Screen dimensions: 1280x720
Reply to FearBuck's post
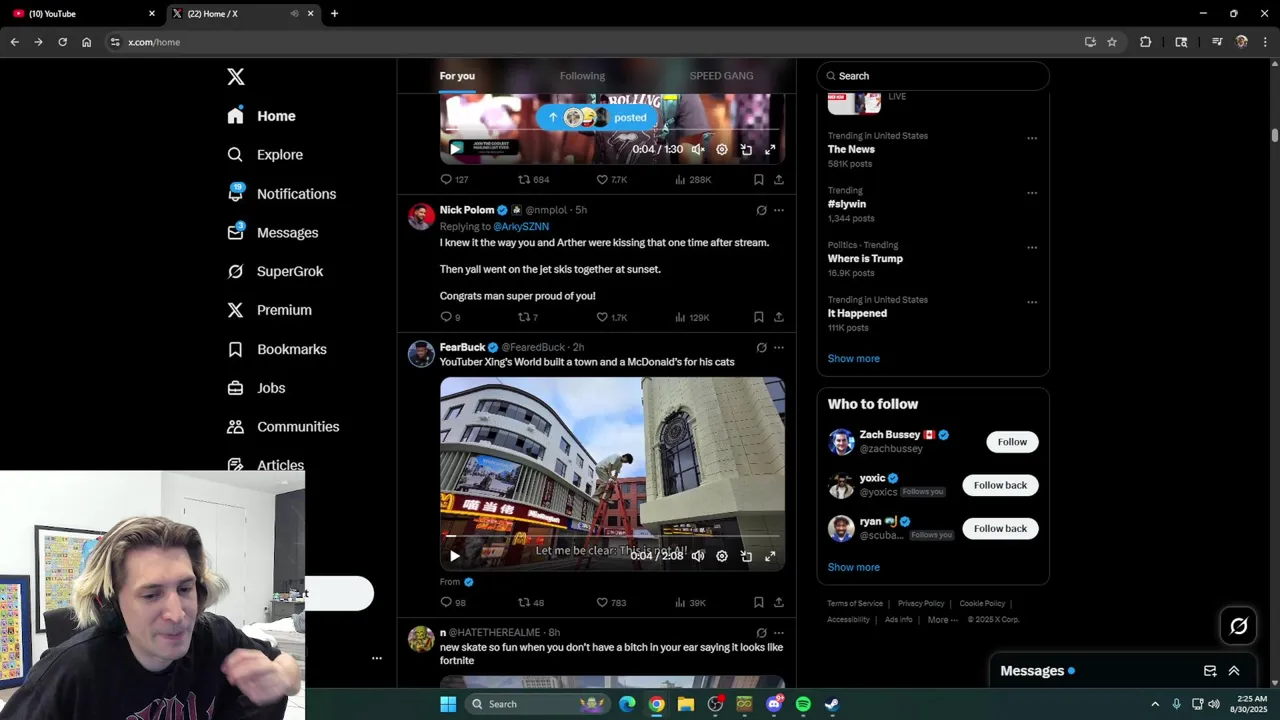452,602
